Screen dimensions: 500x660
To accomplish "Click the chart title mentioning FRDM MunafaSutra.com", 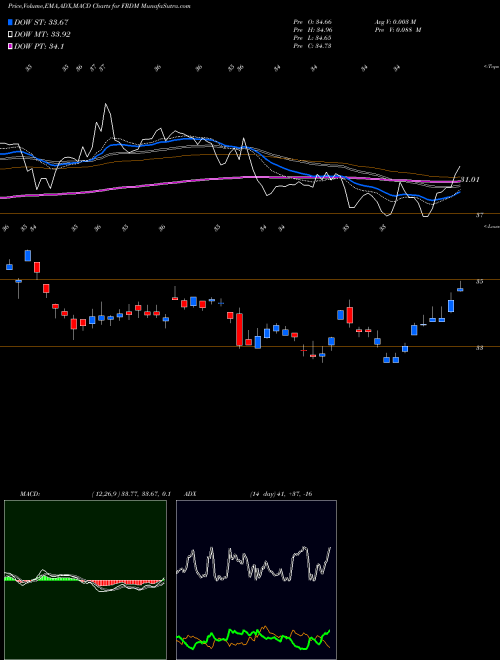I will [99, 6].
